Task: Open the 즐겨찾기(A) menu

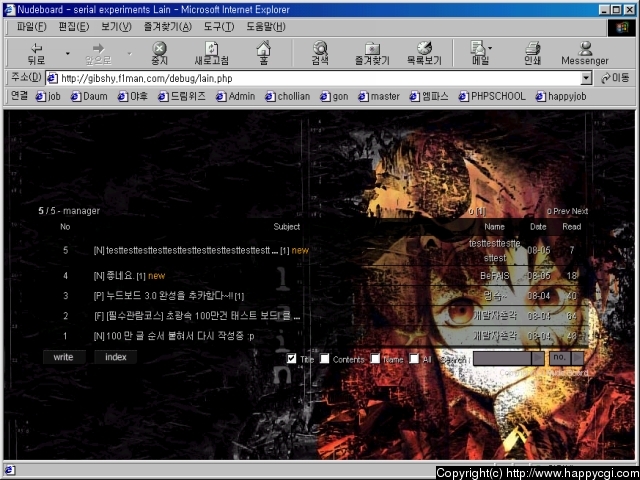Action: click(x=168, y=27)
